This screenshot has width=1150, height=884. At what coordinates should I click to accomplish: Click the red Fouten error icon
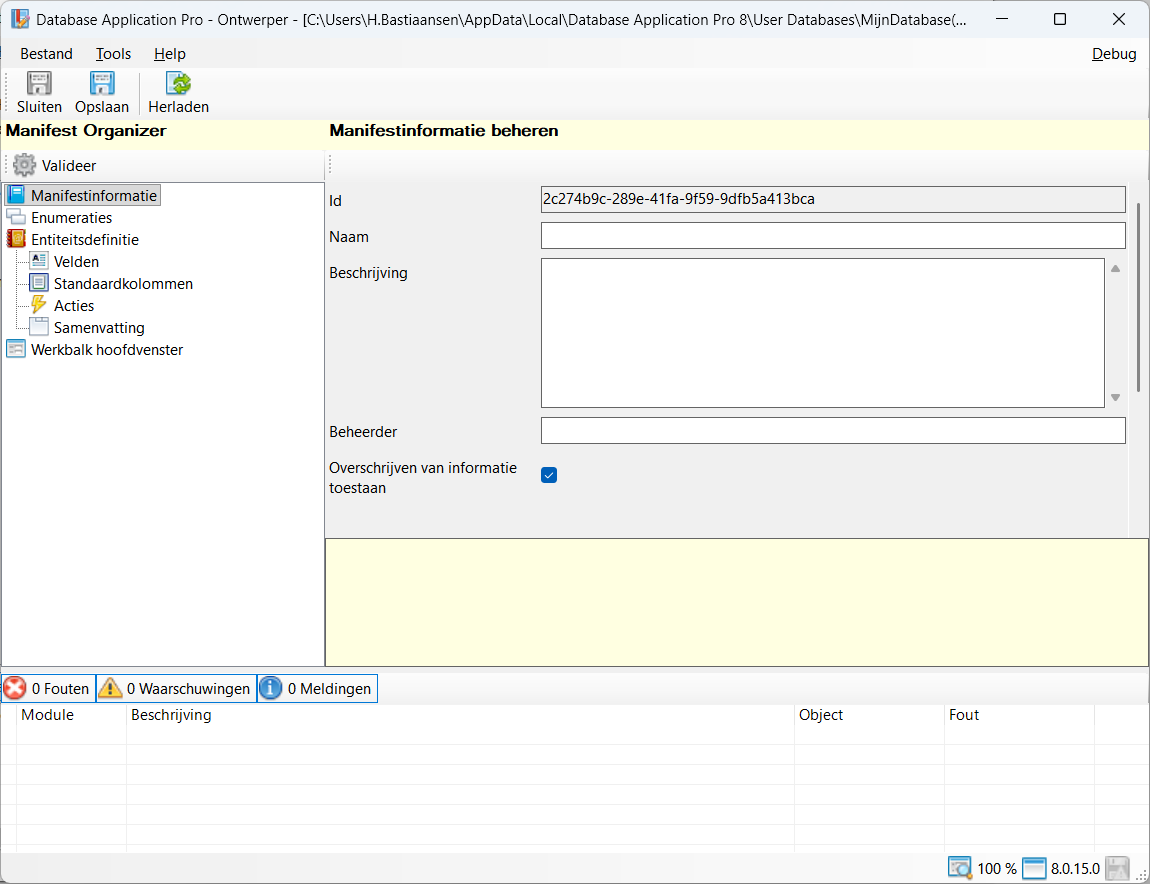(15, 688)
